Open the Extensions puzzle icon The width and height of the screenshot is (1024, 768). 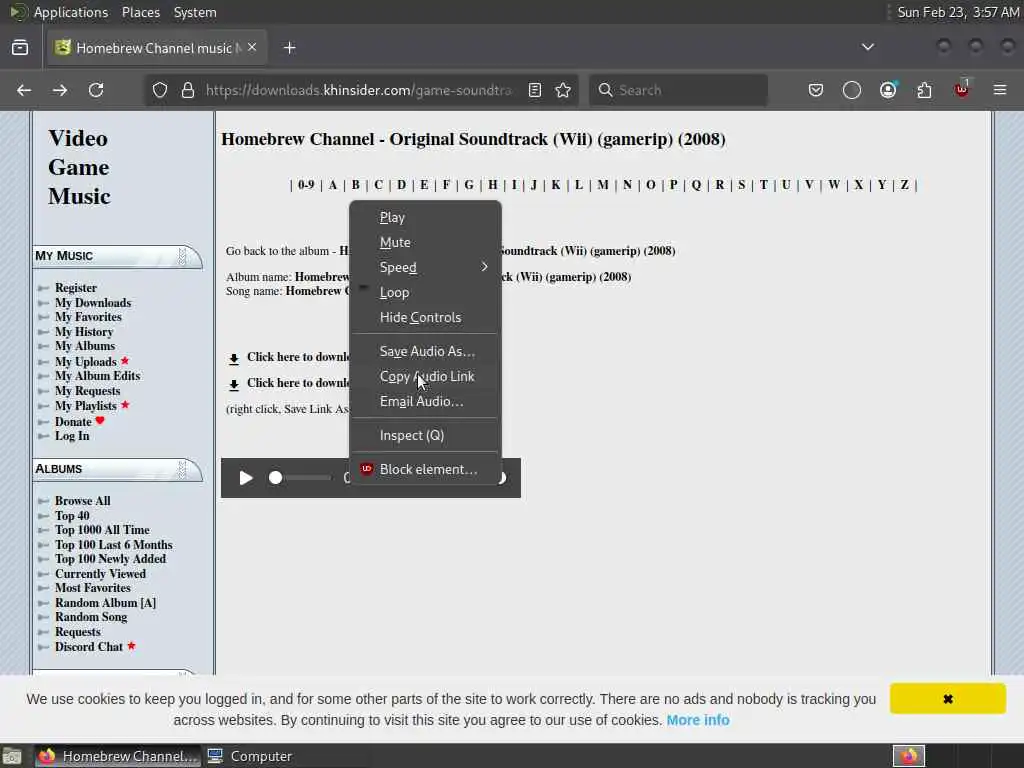click(x=924, y=90)
